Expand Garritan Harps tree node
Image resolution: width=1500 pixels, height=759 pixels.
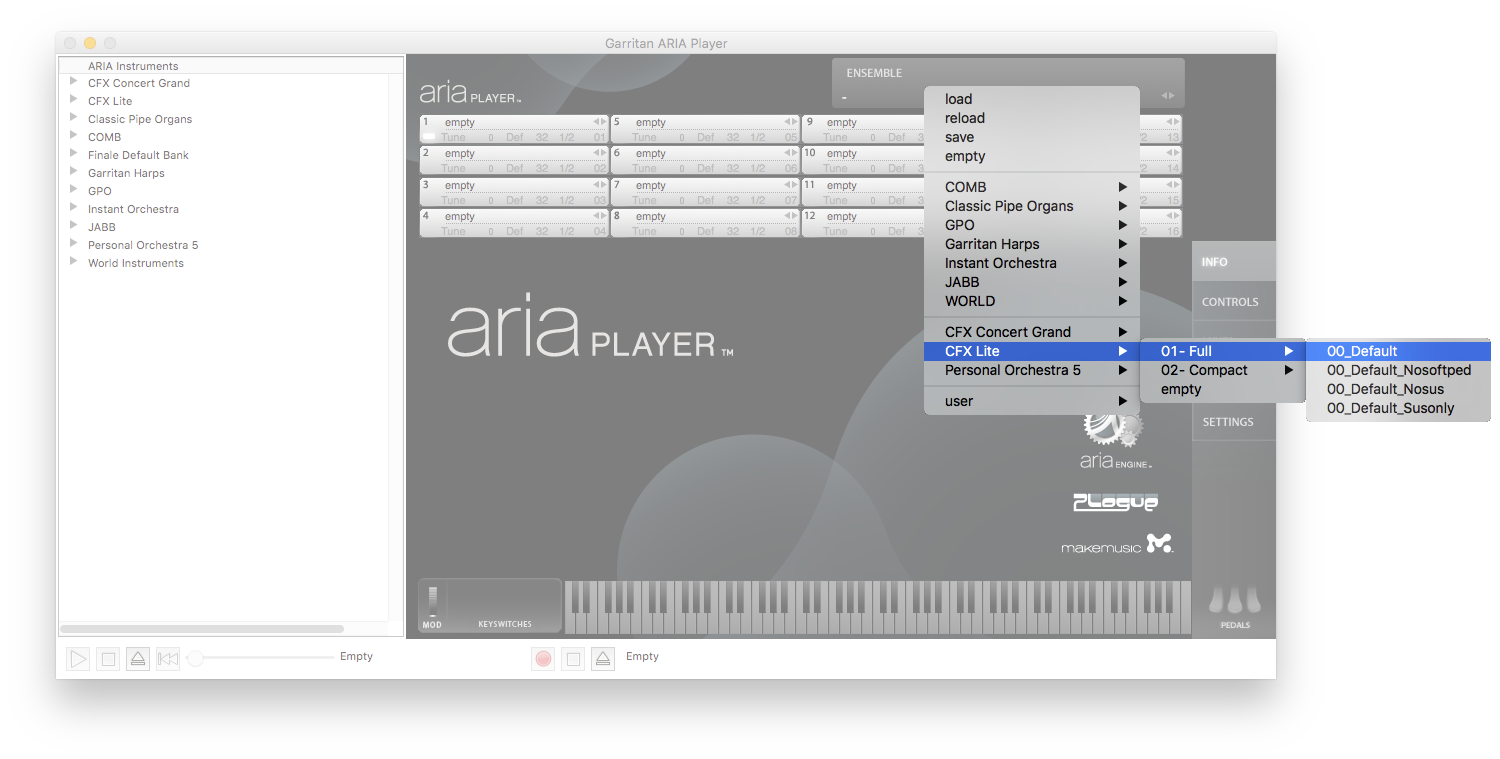pos(74,172)
